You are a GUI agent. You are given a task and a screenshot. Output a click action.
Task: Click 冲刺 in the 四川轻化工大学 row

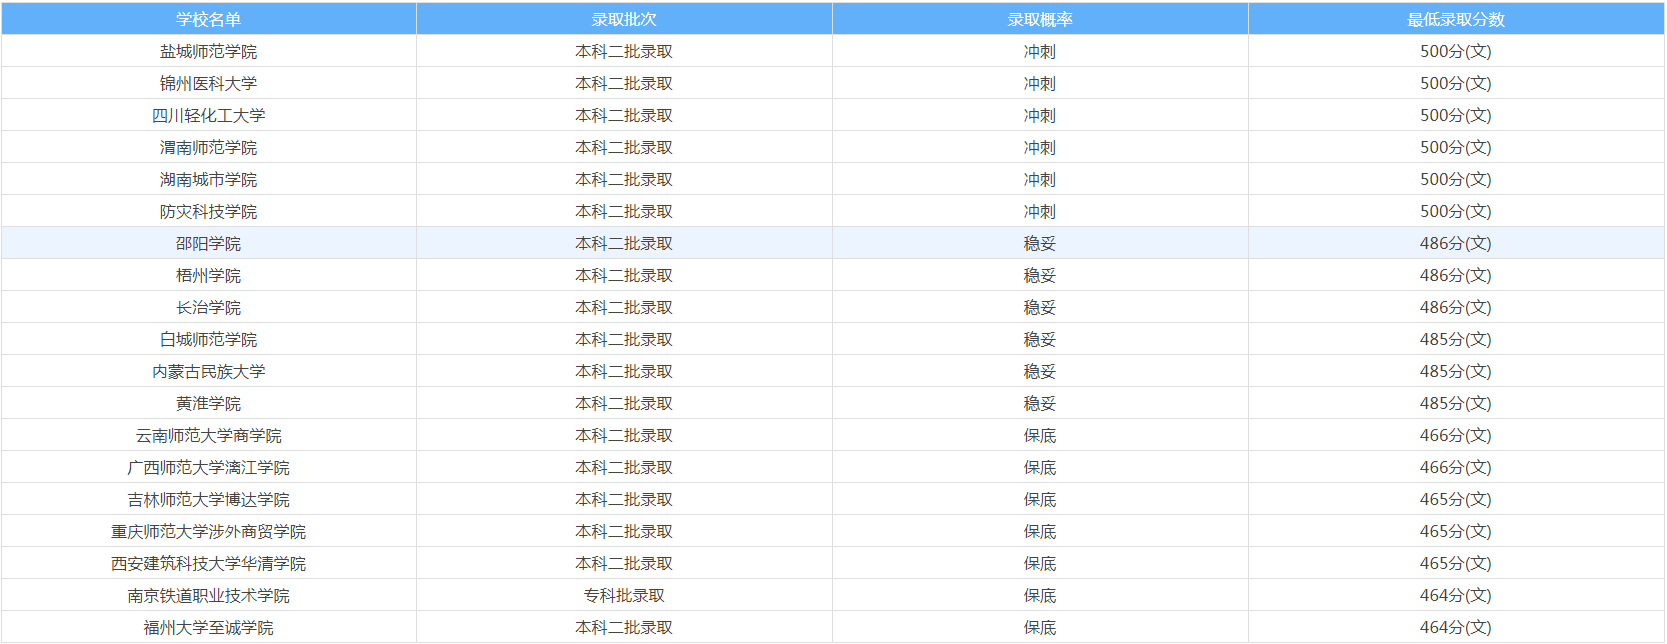[x=1040, y=115]
